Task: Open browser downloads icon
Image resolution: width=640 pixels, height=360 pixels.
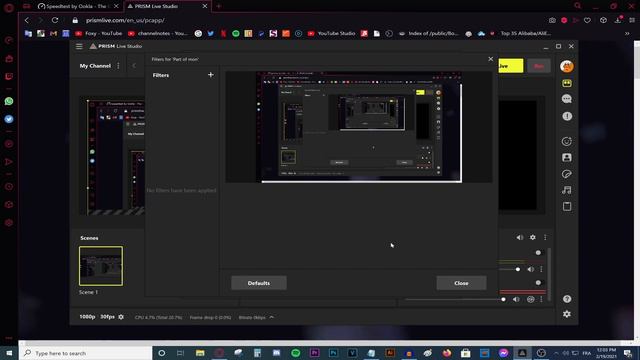Action: tap(618, 20)
